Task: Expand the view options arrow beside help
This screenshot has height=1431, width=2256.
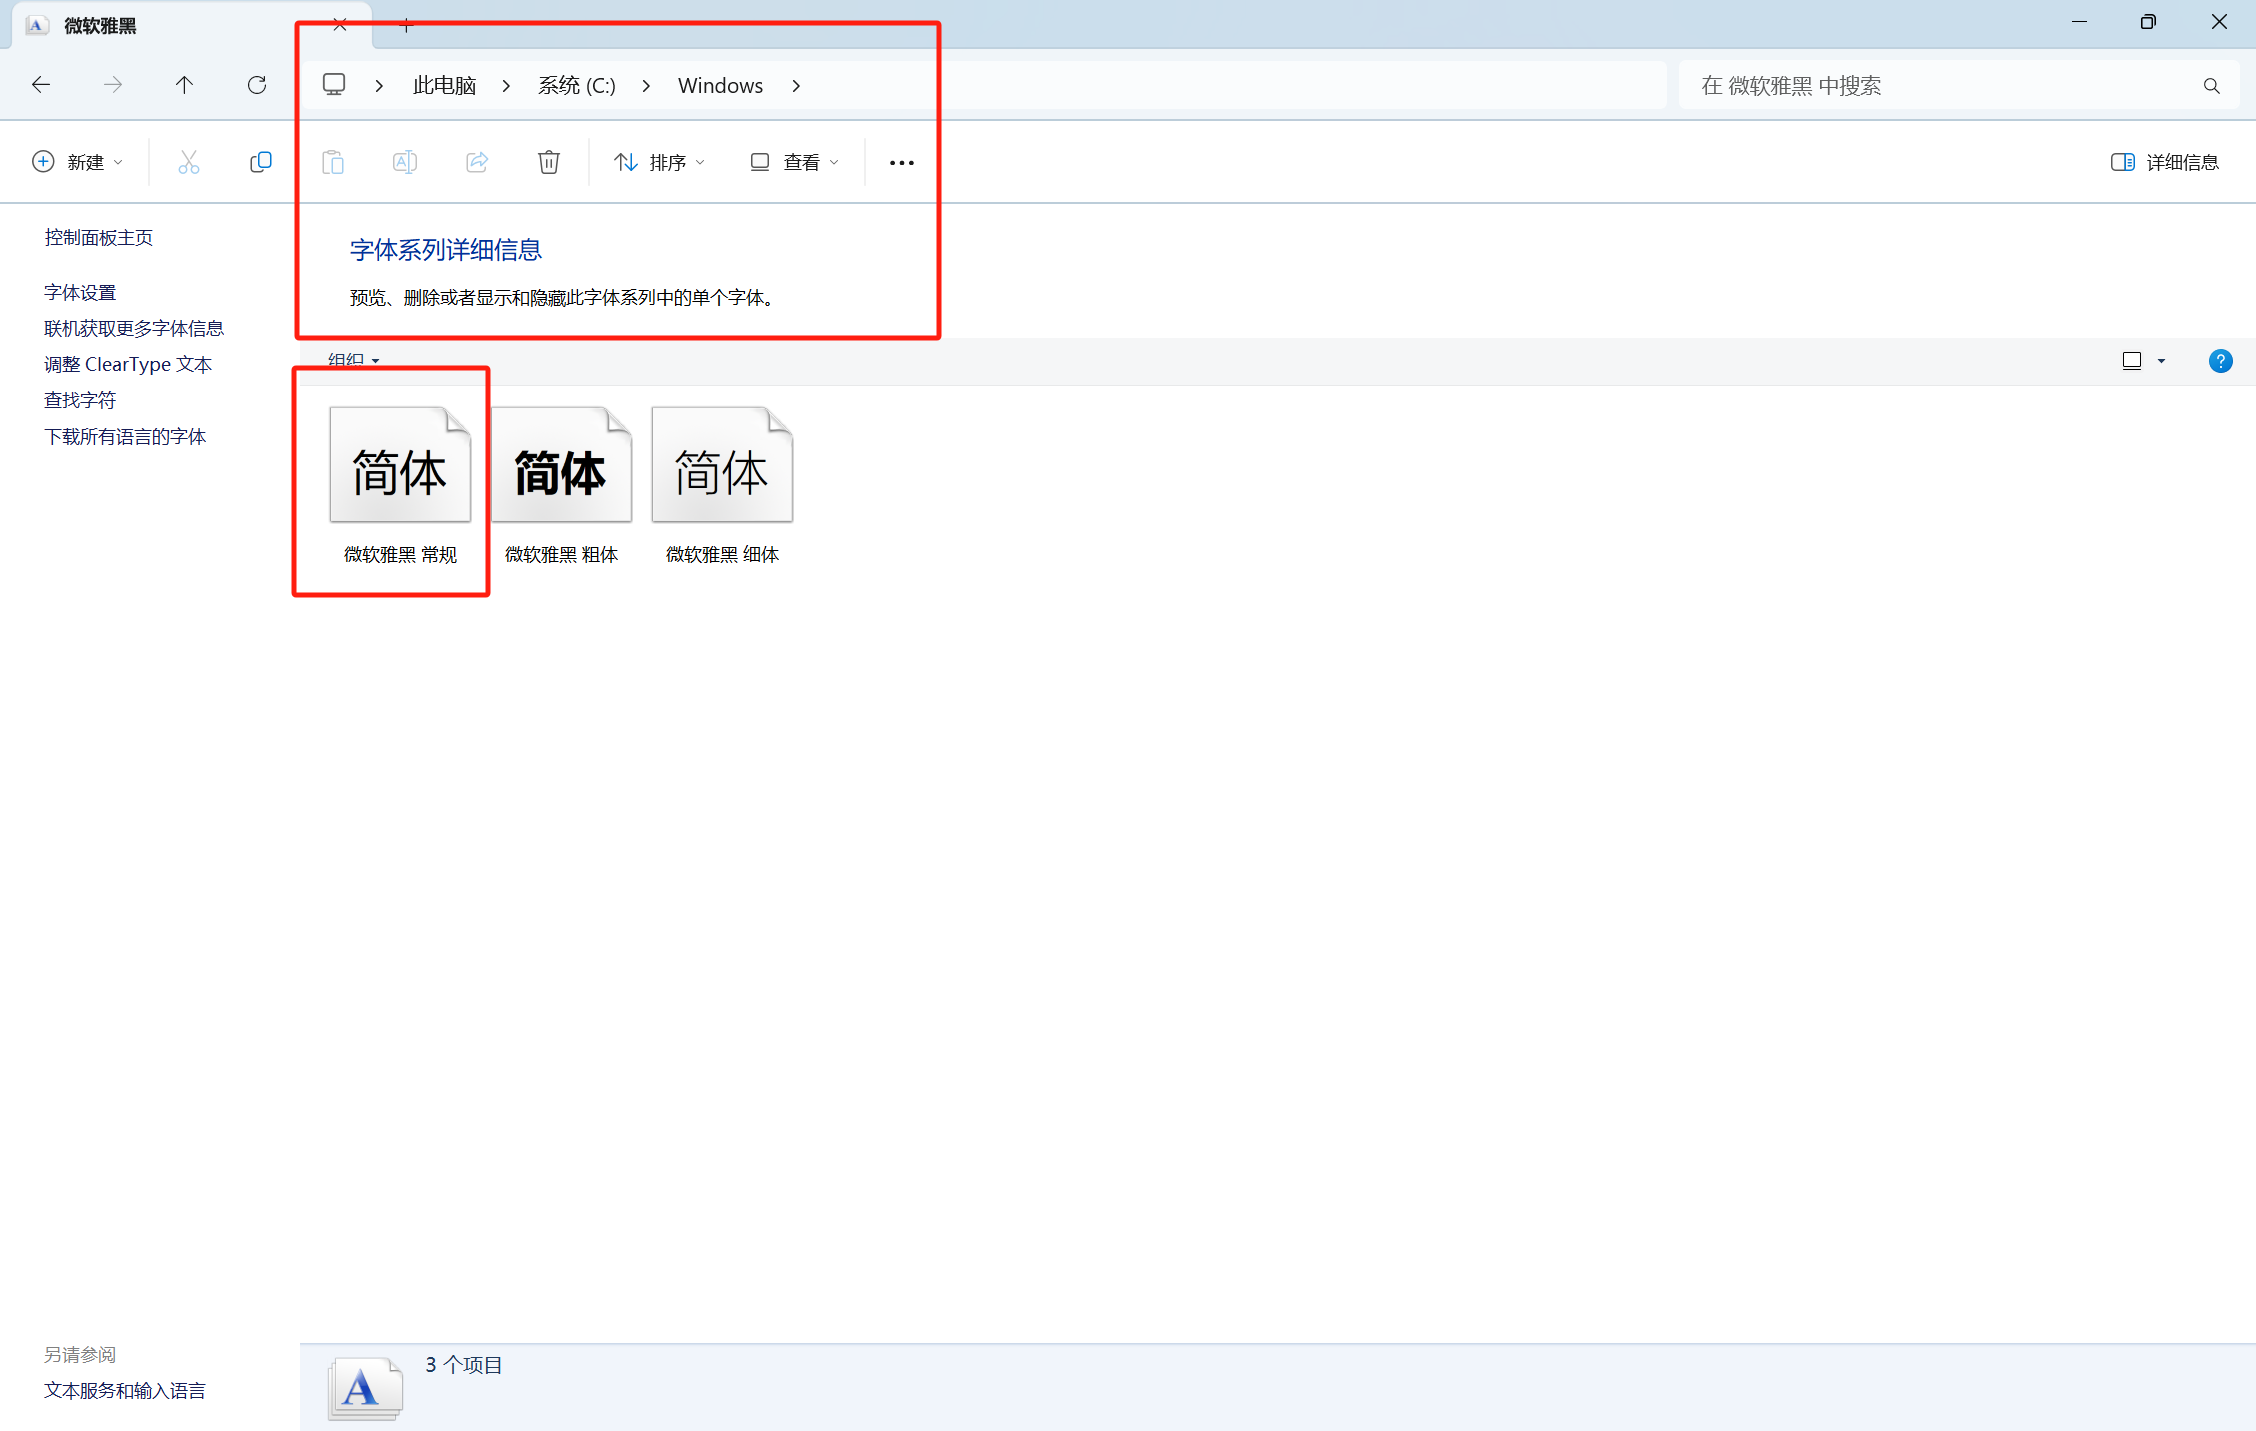Action: 2161,361
